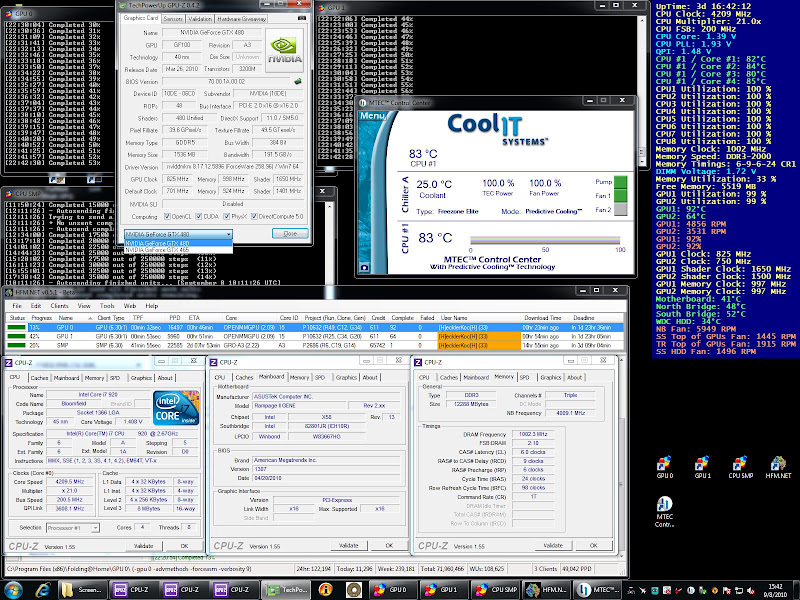Open the Menu button in MTEC Control Center
The height and width of the screenshot is (600, 800).
[373, 116]
